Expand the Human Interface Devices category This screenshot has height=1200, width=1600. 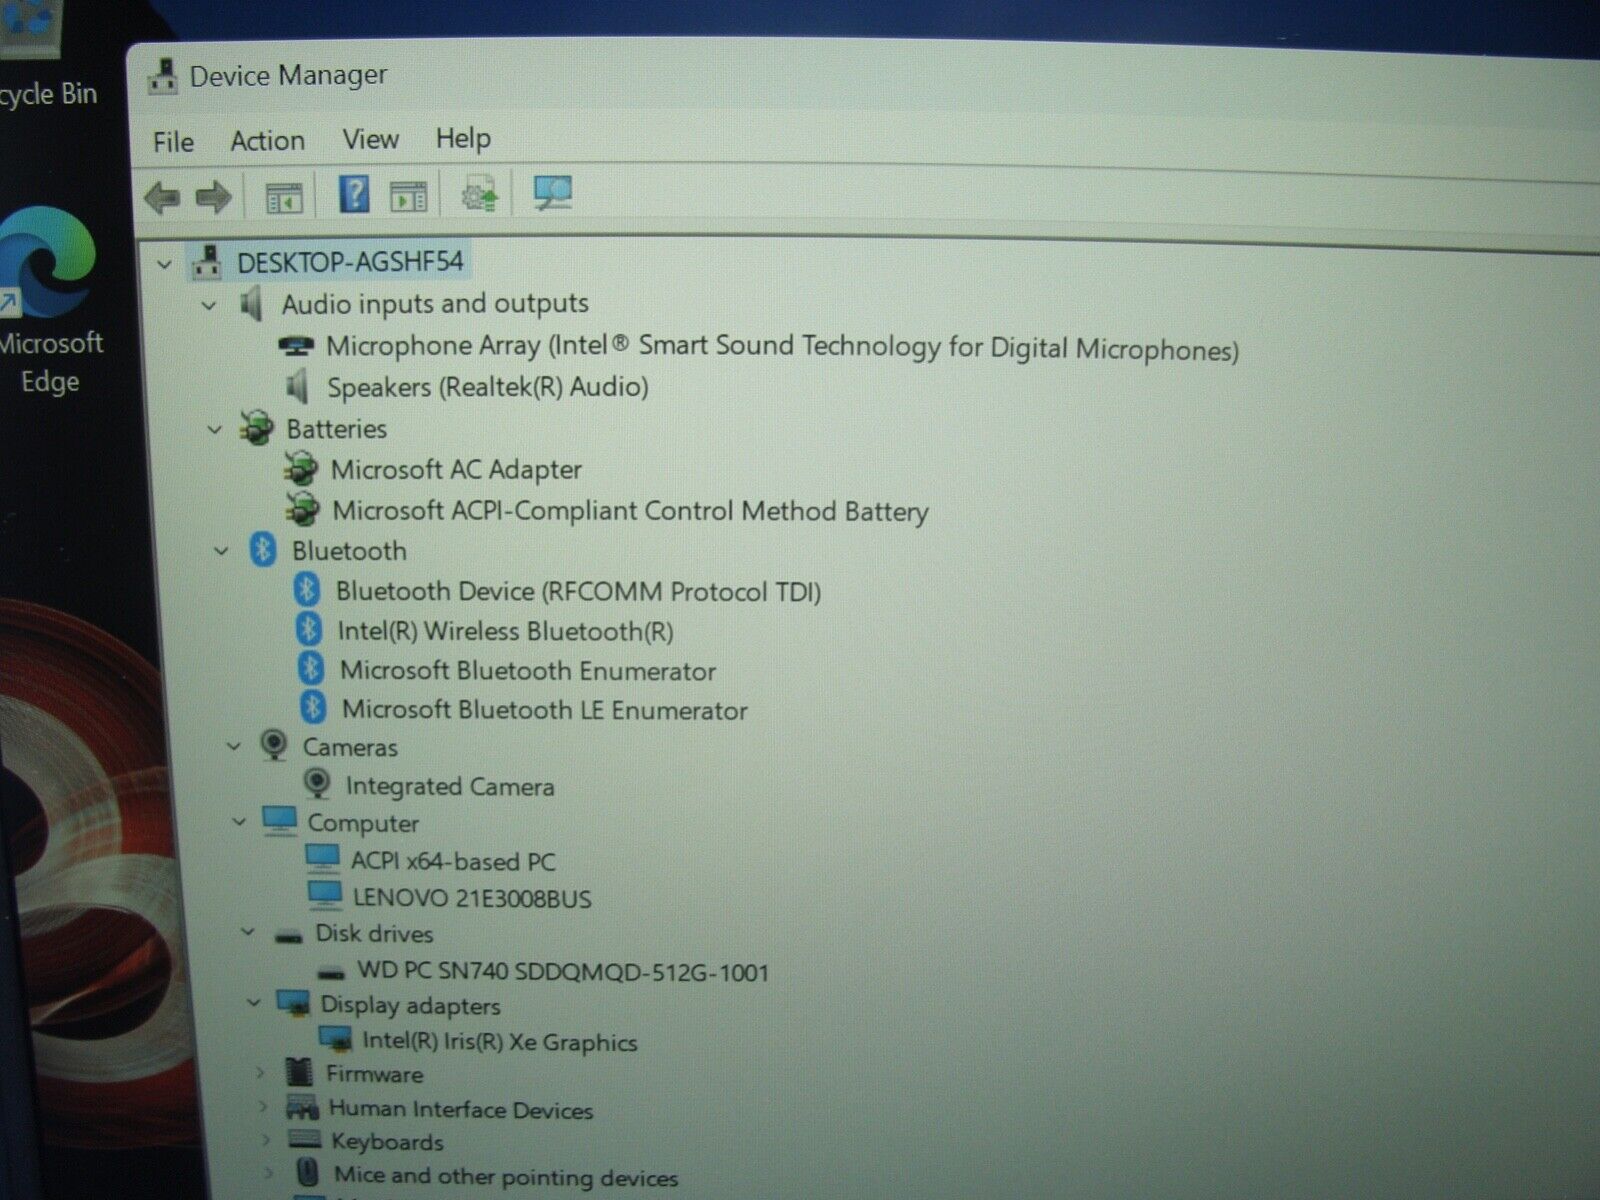tap(263, 1107)
